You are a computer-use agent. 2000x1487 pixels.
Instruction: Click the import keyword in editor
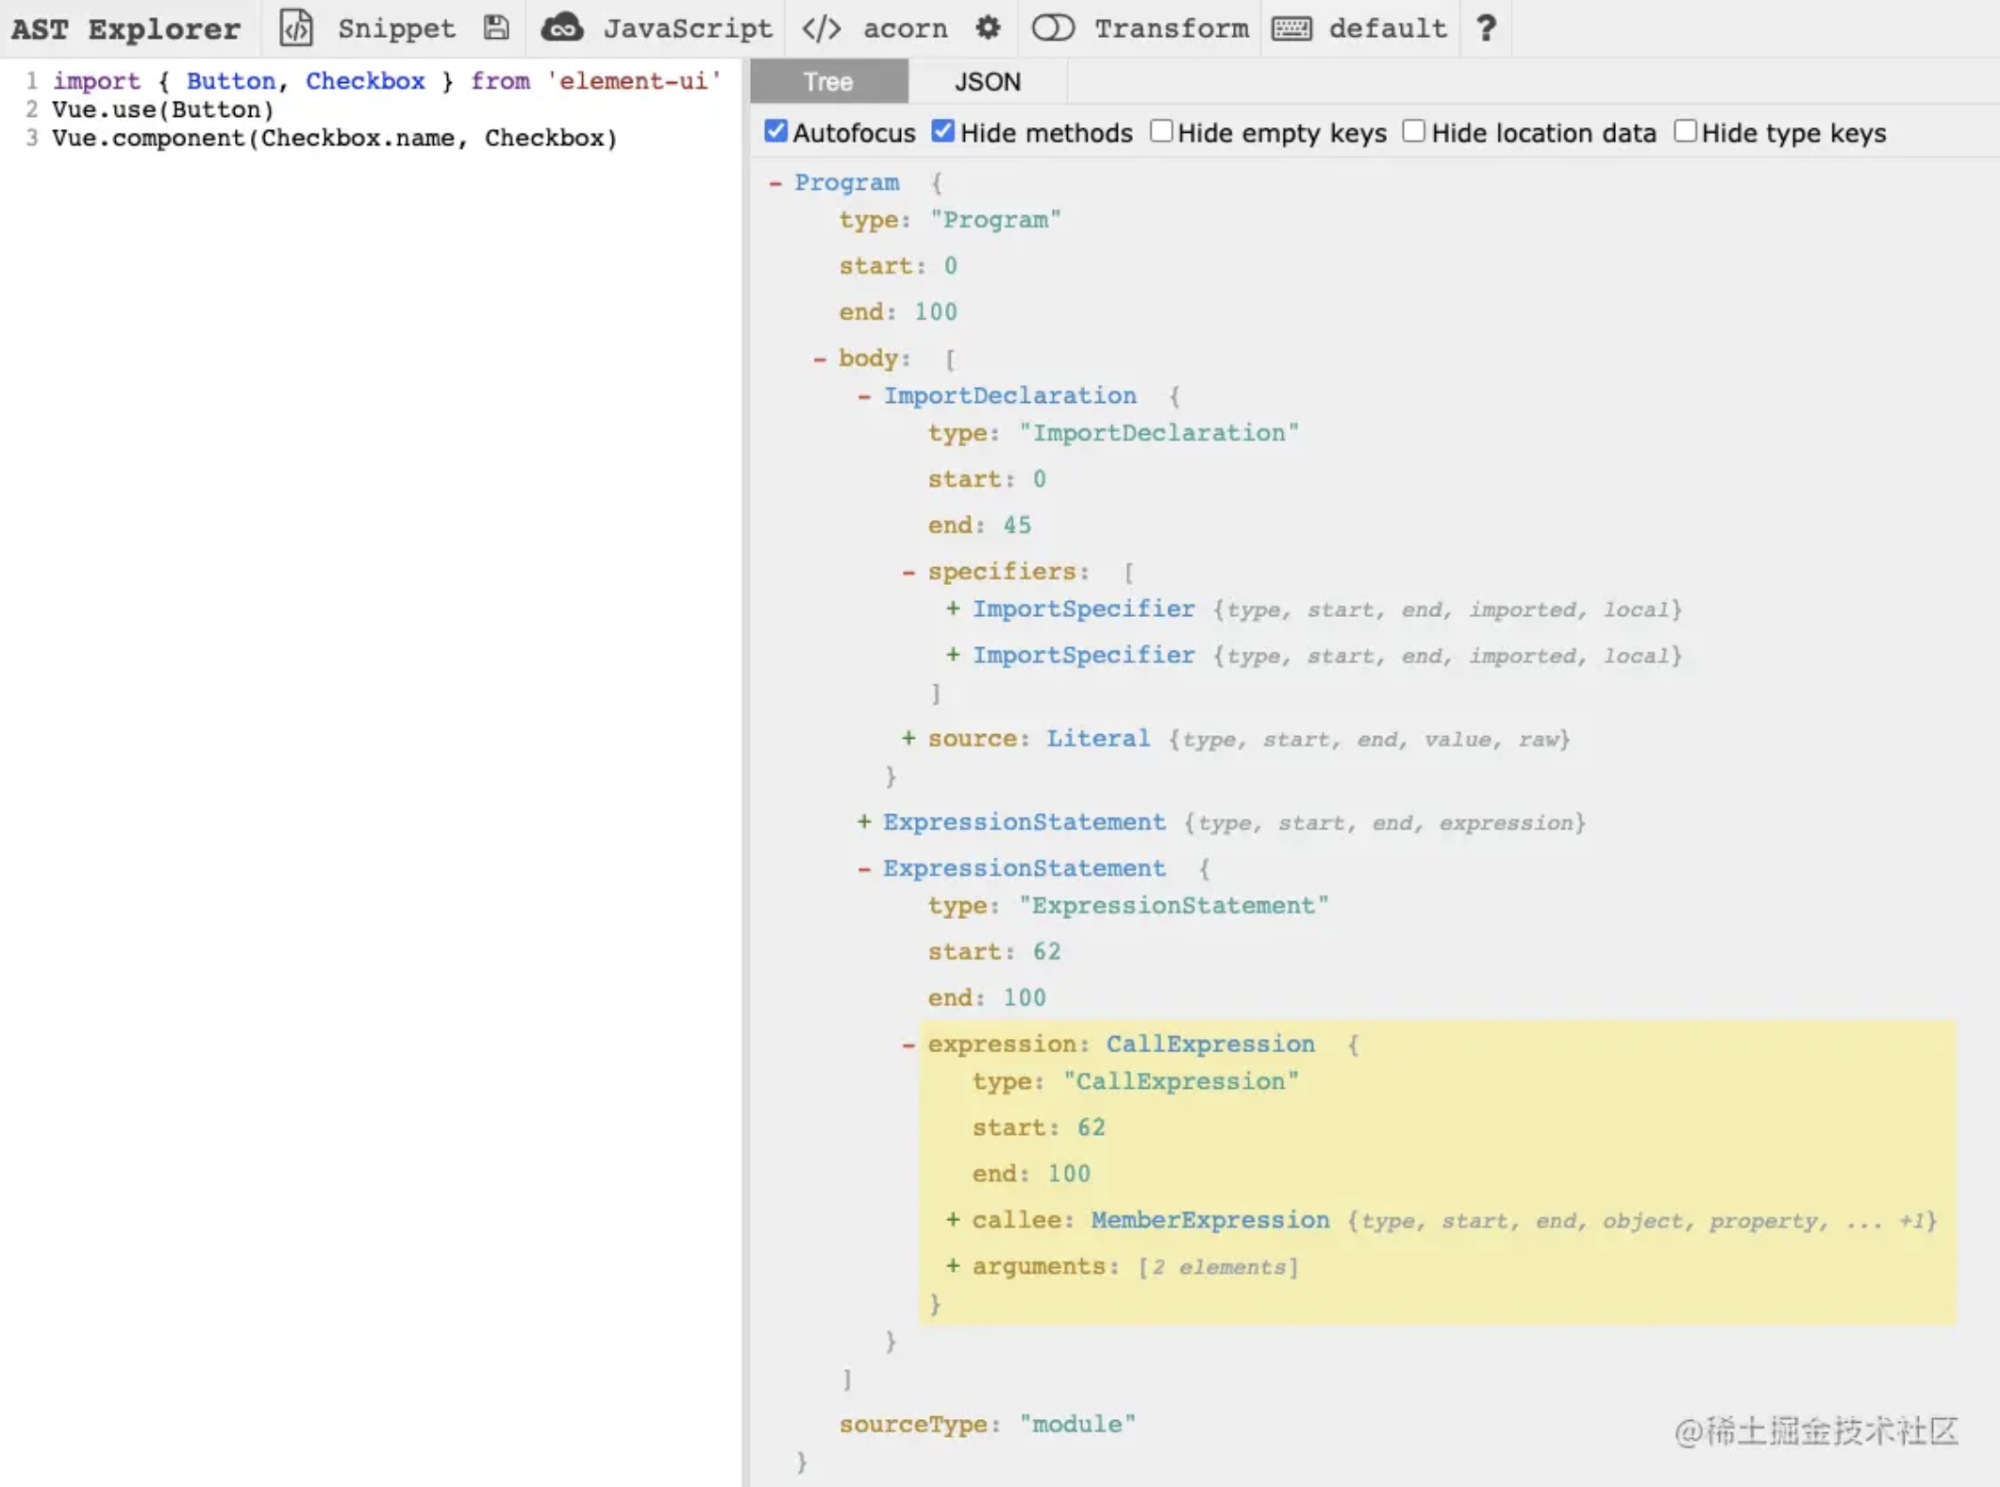pyautogui.click(x=96, y=81)
